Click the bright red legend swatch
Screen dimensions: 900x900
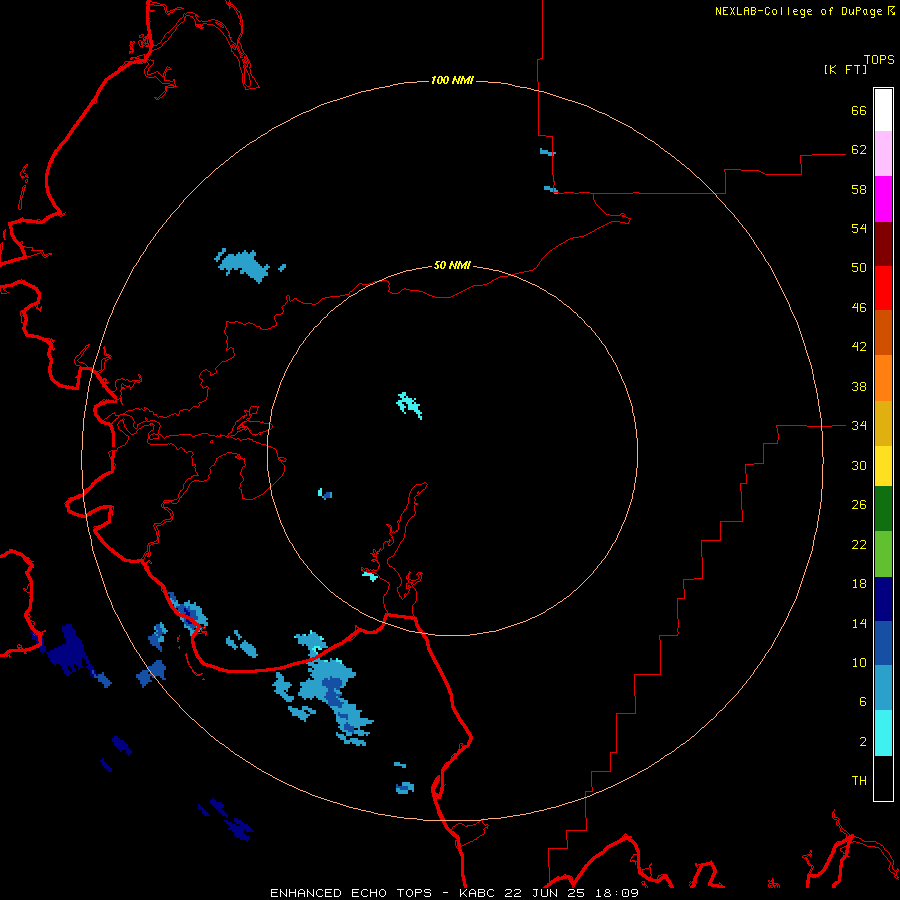[x=883, y=288]
